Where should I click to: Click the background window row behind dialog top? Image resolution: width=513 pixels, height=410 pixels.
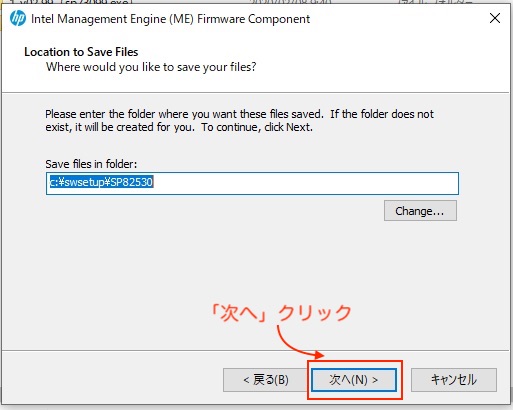point(256,2)
